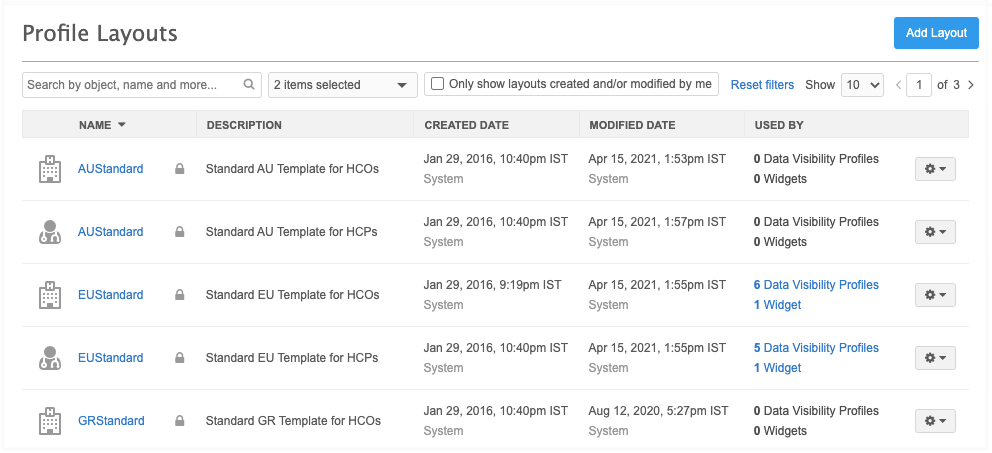Open the Show rows per page dropdown
992x453 pixels.
coord(862,85)
